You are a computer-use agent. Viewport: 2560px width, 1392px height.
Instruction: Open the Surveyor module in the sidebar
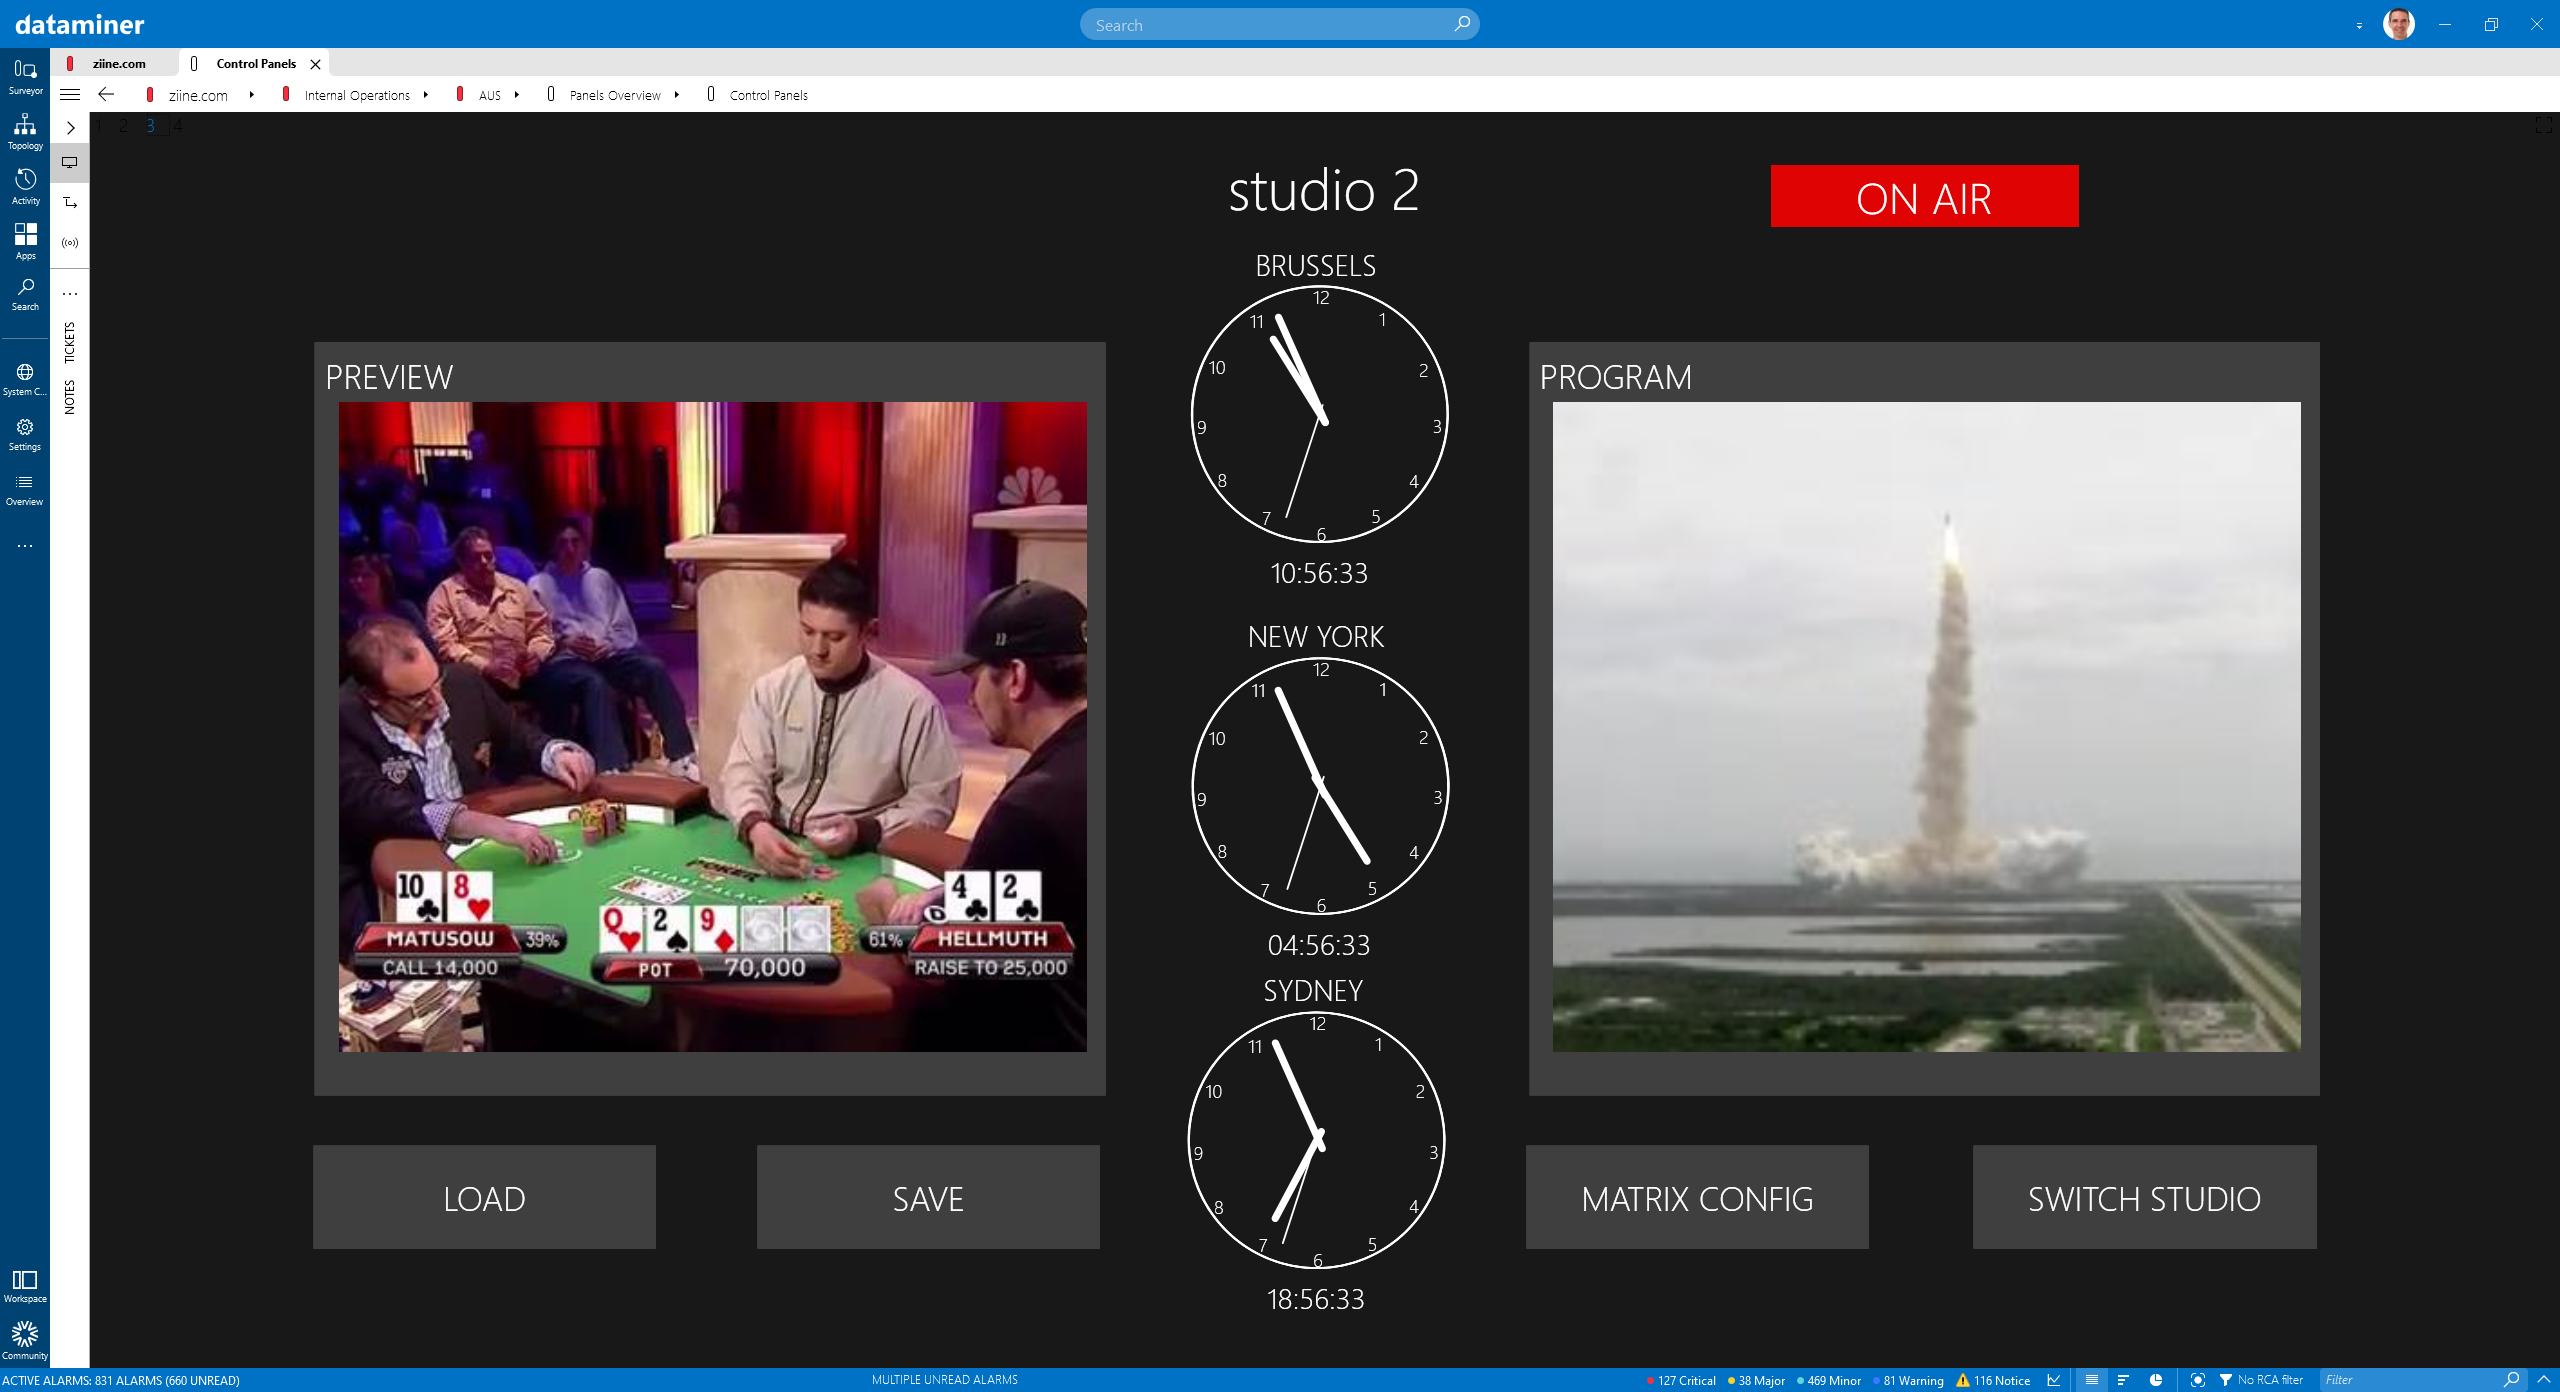(x=25, y=76)
